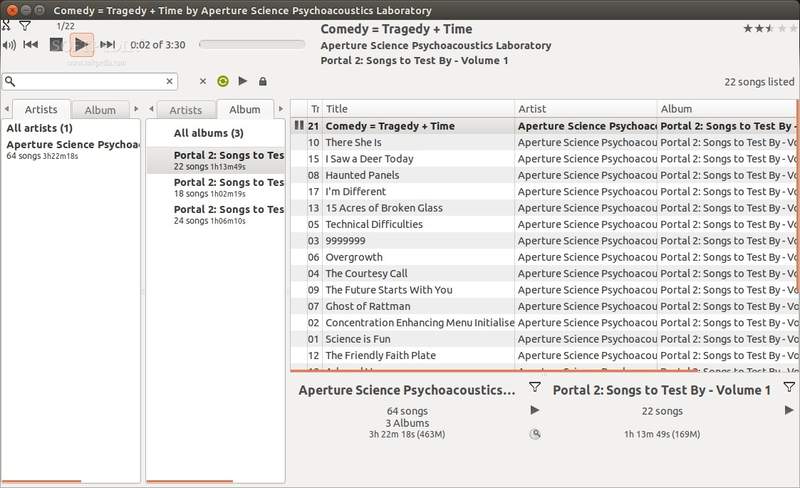This screenshot has height=488, width=800.
Task: Select All artists (1) entry
Action: click(x=70, y=128)
